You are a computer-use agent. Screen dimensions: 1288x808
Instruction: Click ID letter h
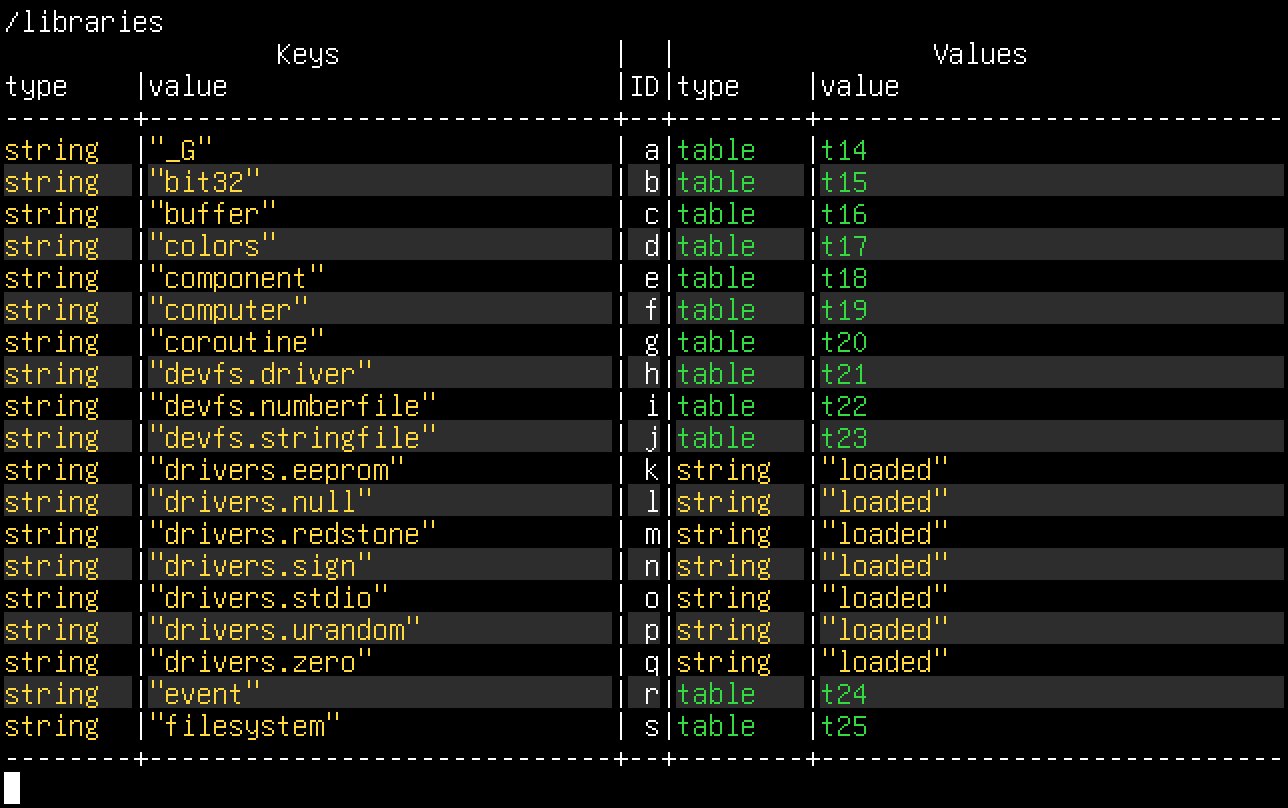tap(652, 374)
